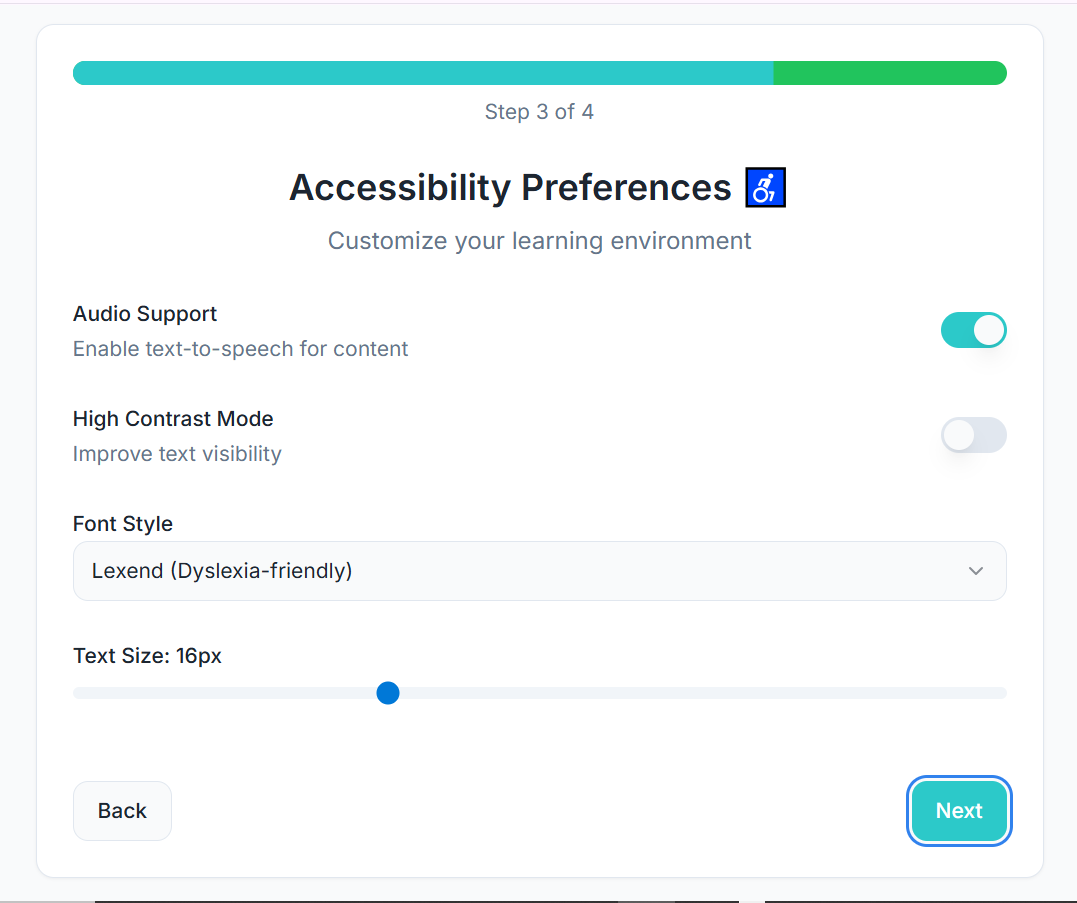Click the "Audio Support" label text
The image size is (1077, 903).
145,314
